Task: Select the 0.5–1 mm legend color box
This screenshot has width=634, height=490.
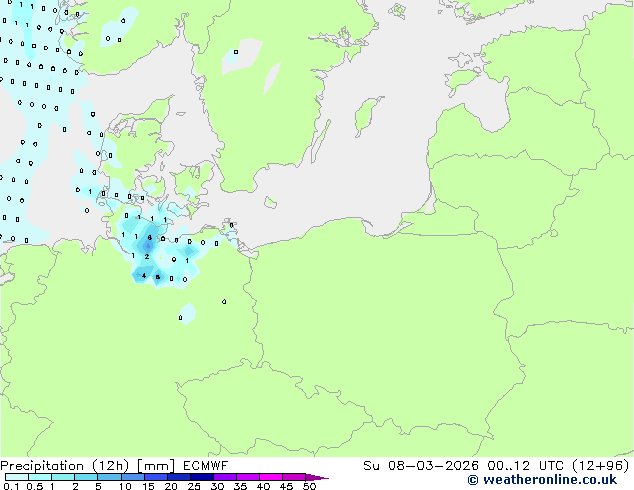Action: [40, 477]
